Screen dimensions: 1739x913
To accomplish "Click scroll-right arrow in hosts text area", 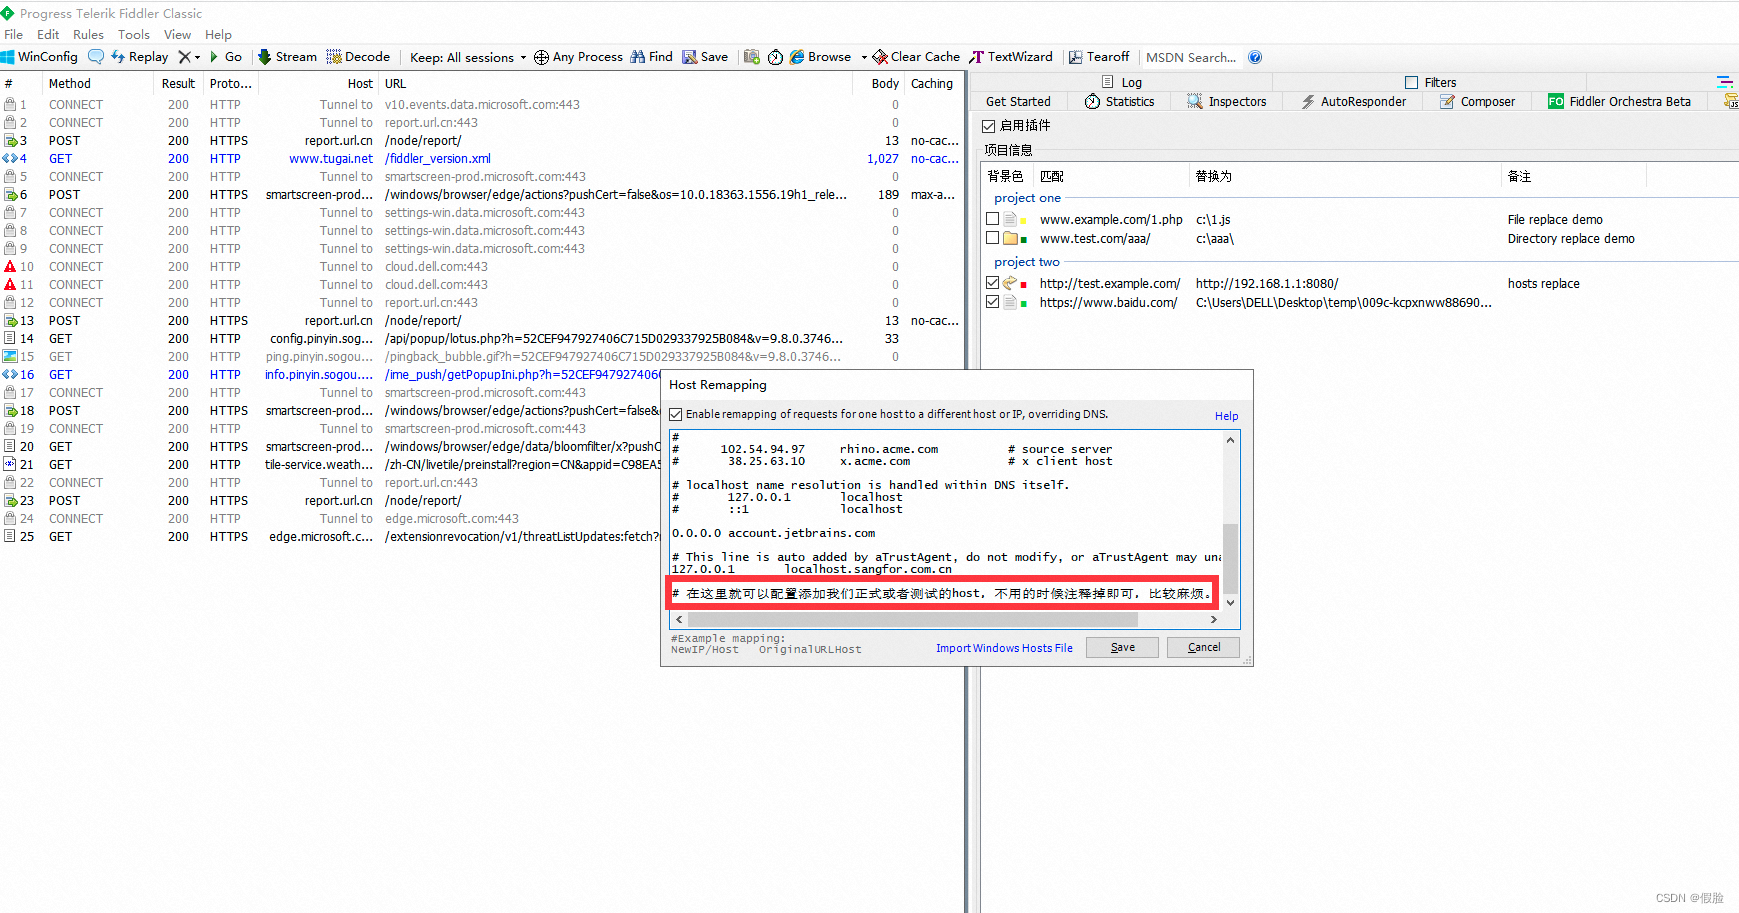I will tap(1214, 619).
